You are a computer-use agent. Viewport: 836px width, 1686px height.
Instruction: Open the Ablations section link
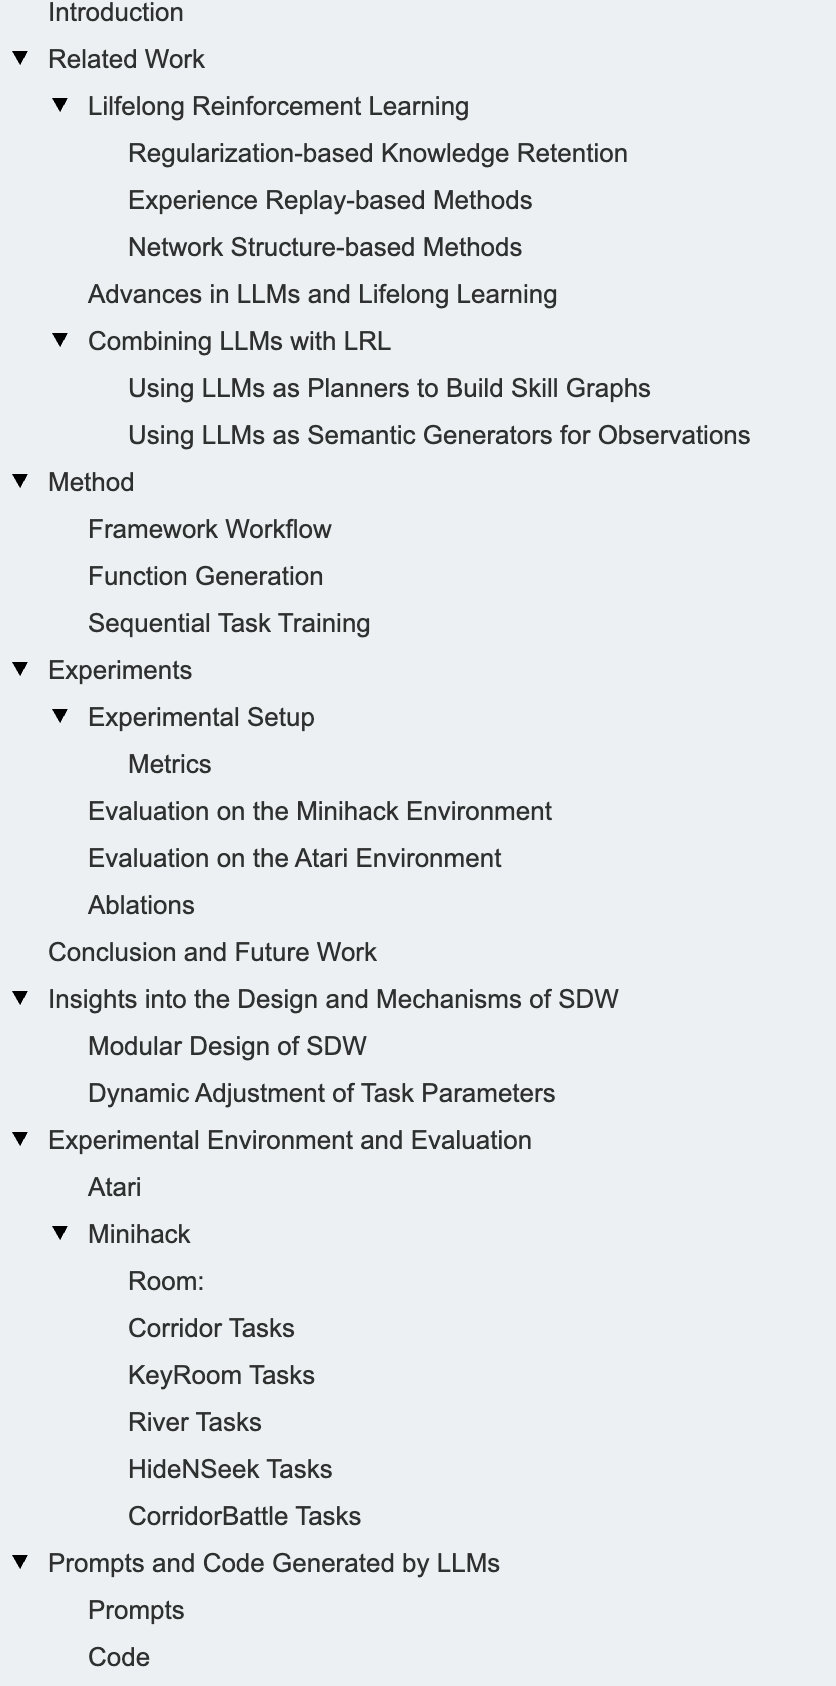click(x=141, y=905)
